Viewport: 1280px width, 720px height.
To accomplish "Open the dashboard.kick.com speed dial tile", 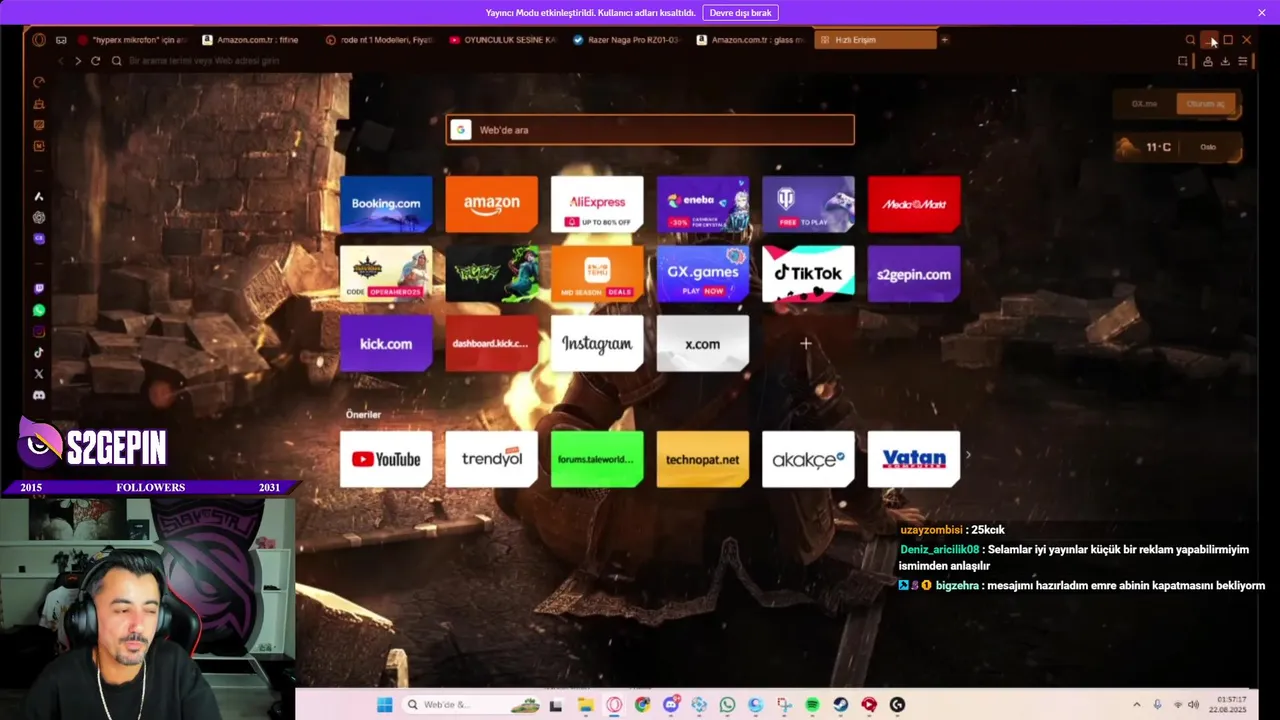I will pos(491,343).
